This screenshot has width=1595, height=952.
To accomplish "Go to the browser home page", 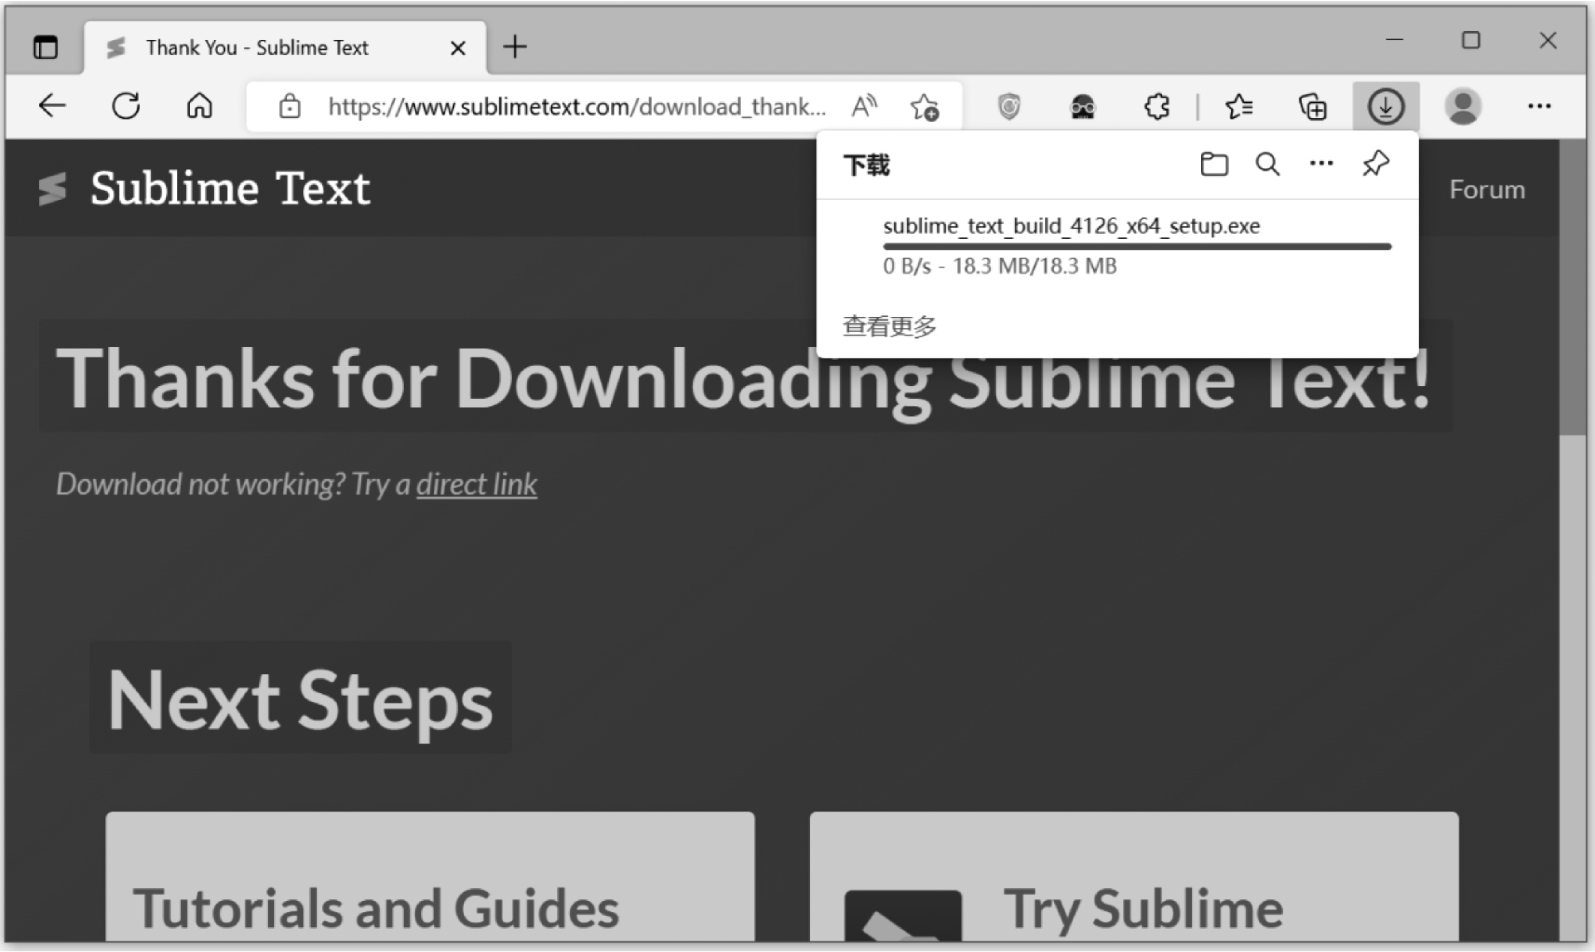I will [x=200, y=106].
